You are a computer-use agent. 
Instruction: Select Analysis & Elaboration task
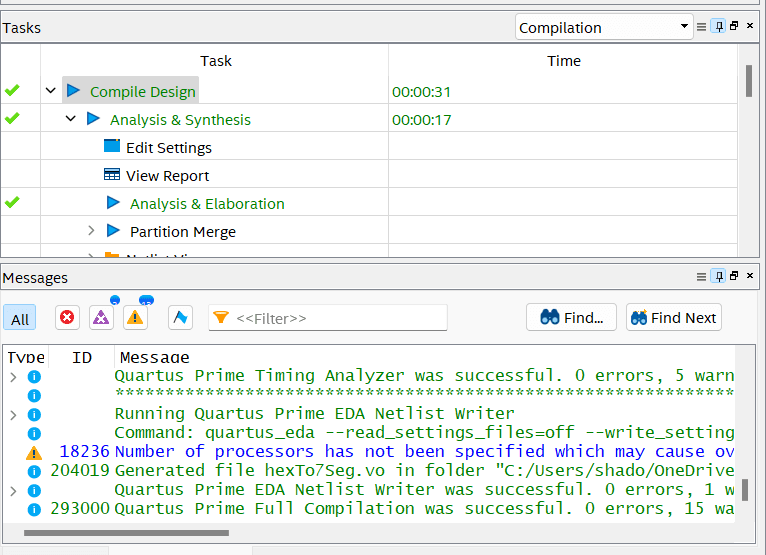click(x=207, y=204)
